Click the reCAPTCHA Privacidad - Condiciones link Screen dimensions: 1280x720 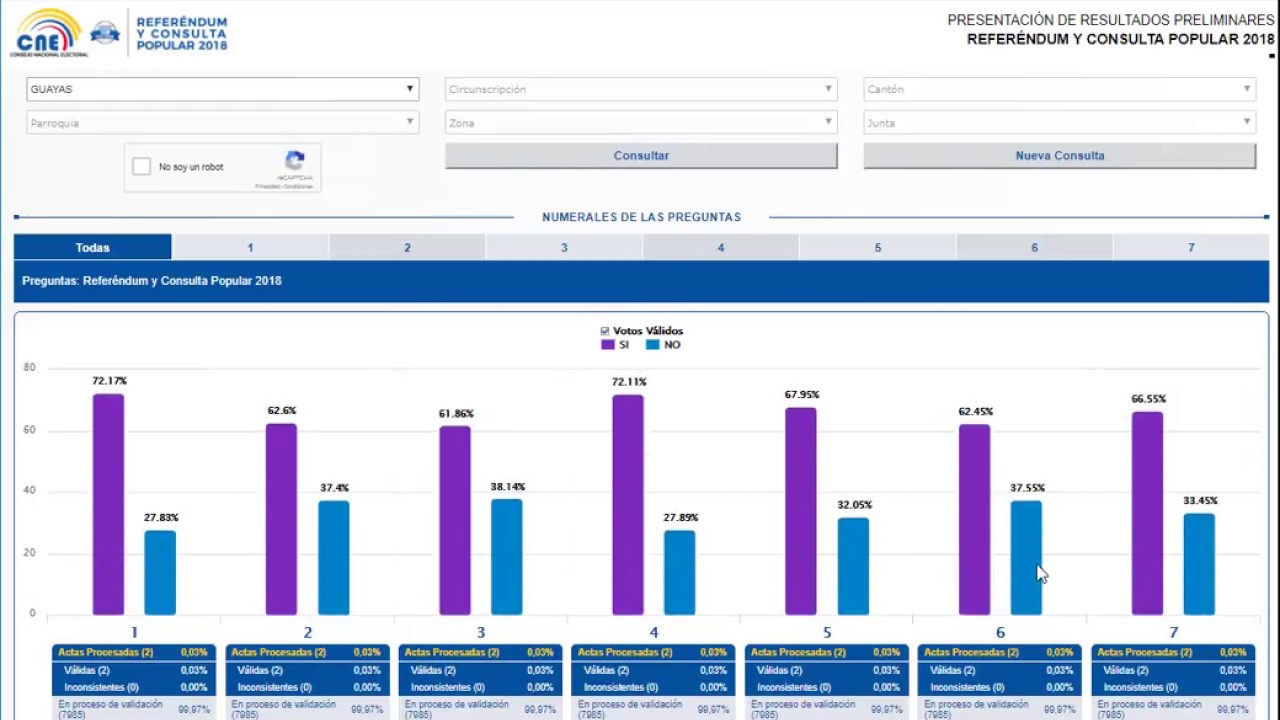coord(283,186)
